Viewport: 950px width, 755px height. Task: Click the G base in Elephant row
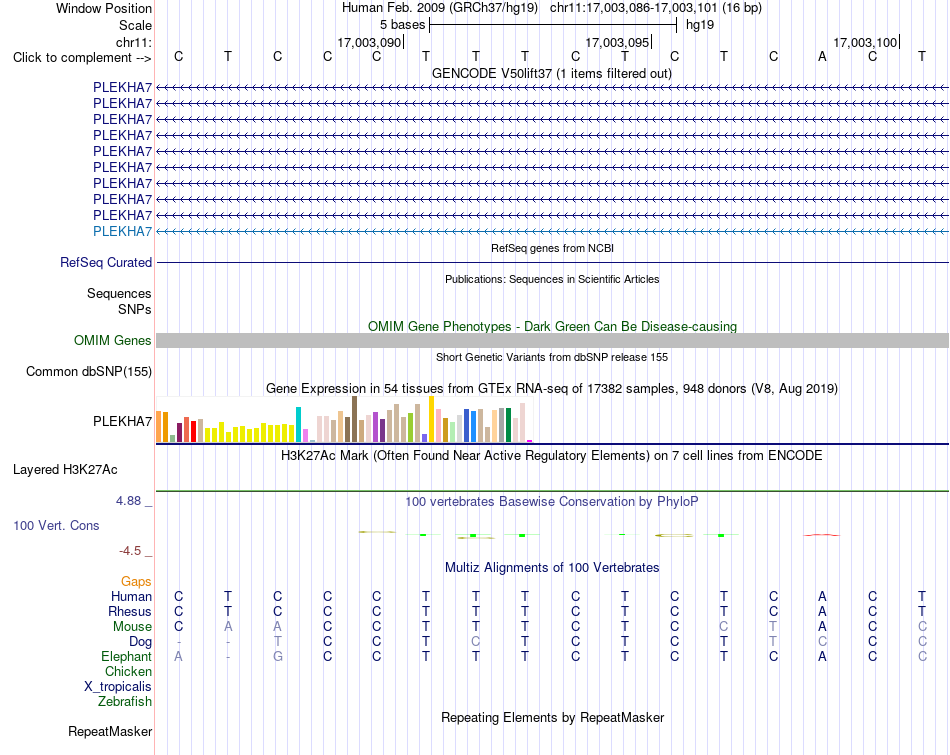click(277, 656)
